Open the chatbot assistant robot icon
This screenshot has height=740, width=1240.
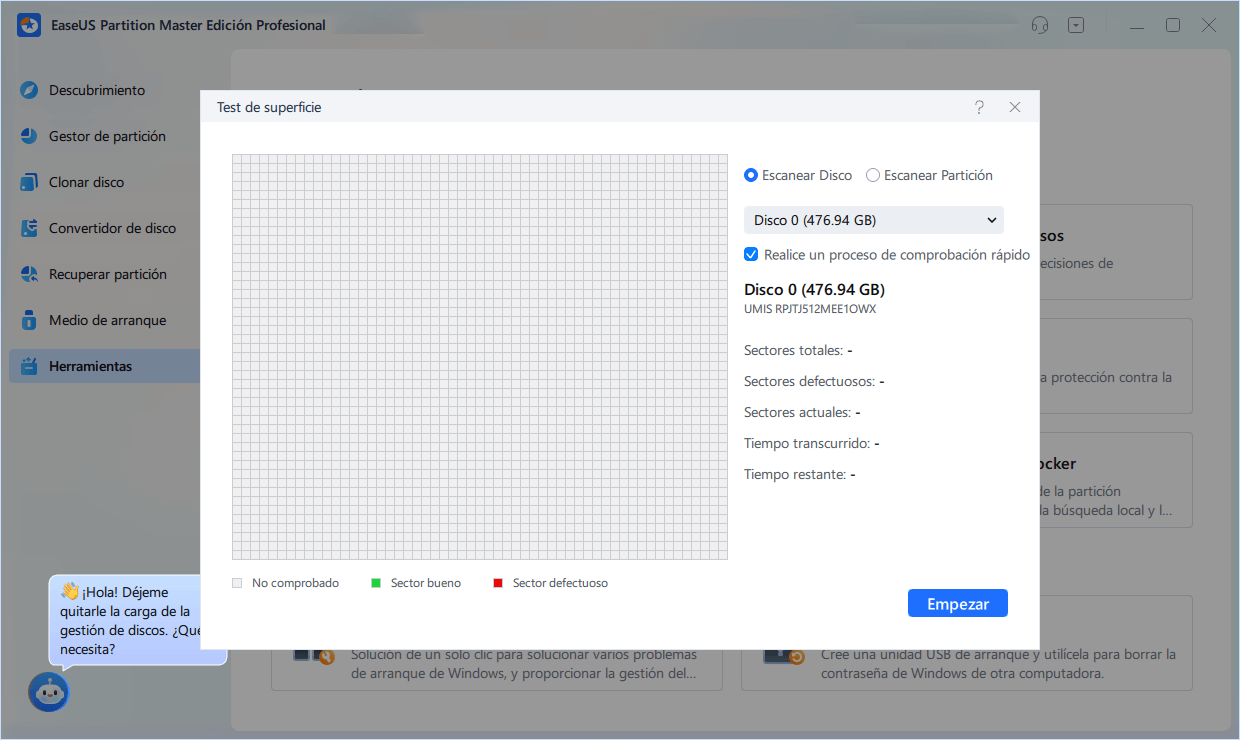coord(49,691)
